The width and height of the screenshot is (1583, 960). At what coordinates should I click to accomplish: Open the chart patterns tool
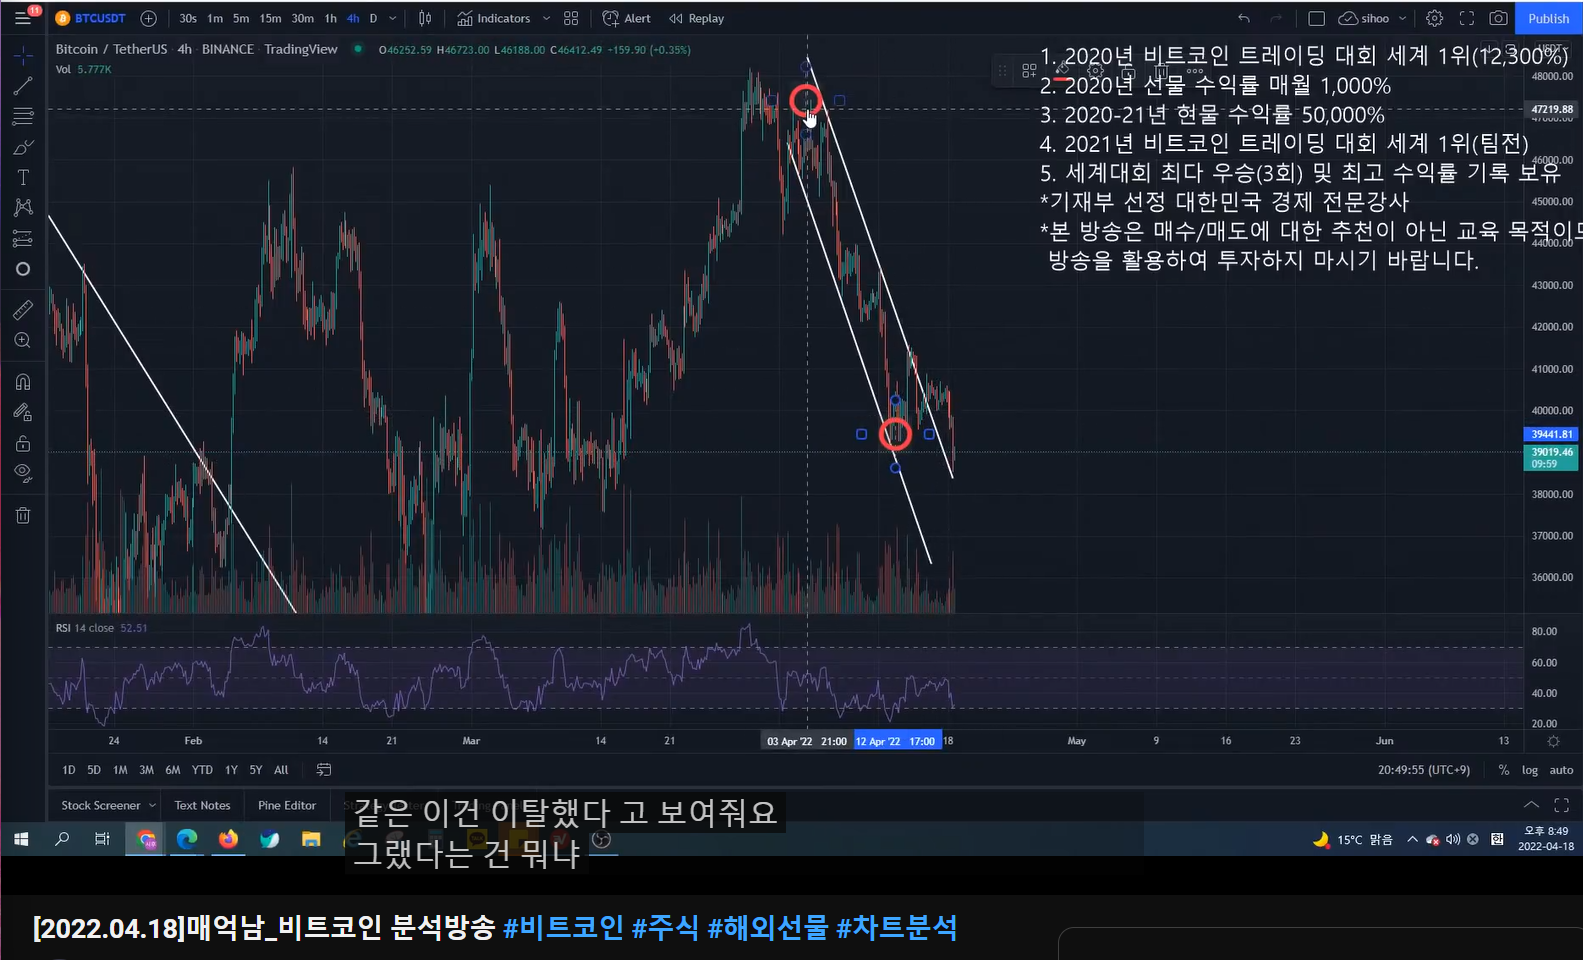[22, 208]
